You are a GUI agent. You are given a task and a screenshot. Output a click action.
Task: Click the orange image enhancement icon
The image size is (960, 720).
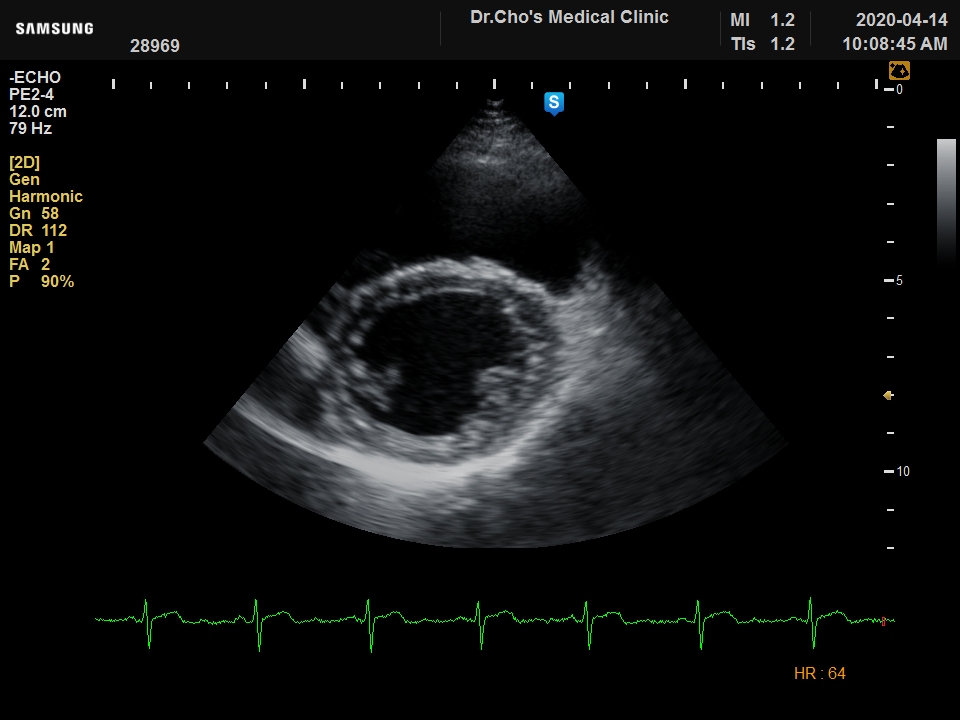click(899, 71)
